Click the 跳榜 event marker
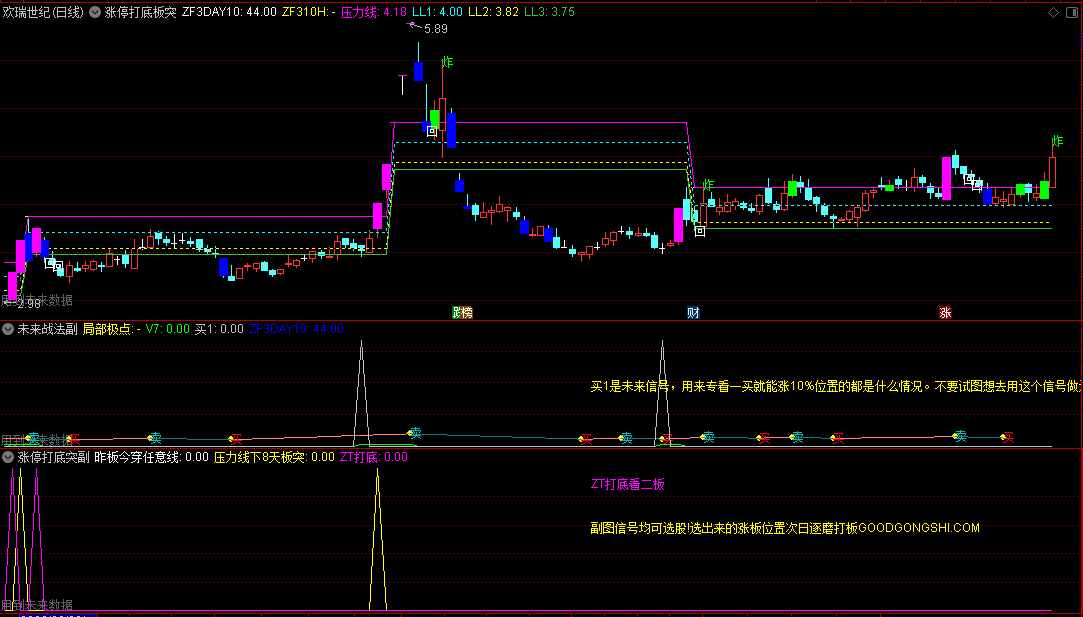The image size is (1083, 617). coord(462,312)
